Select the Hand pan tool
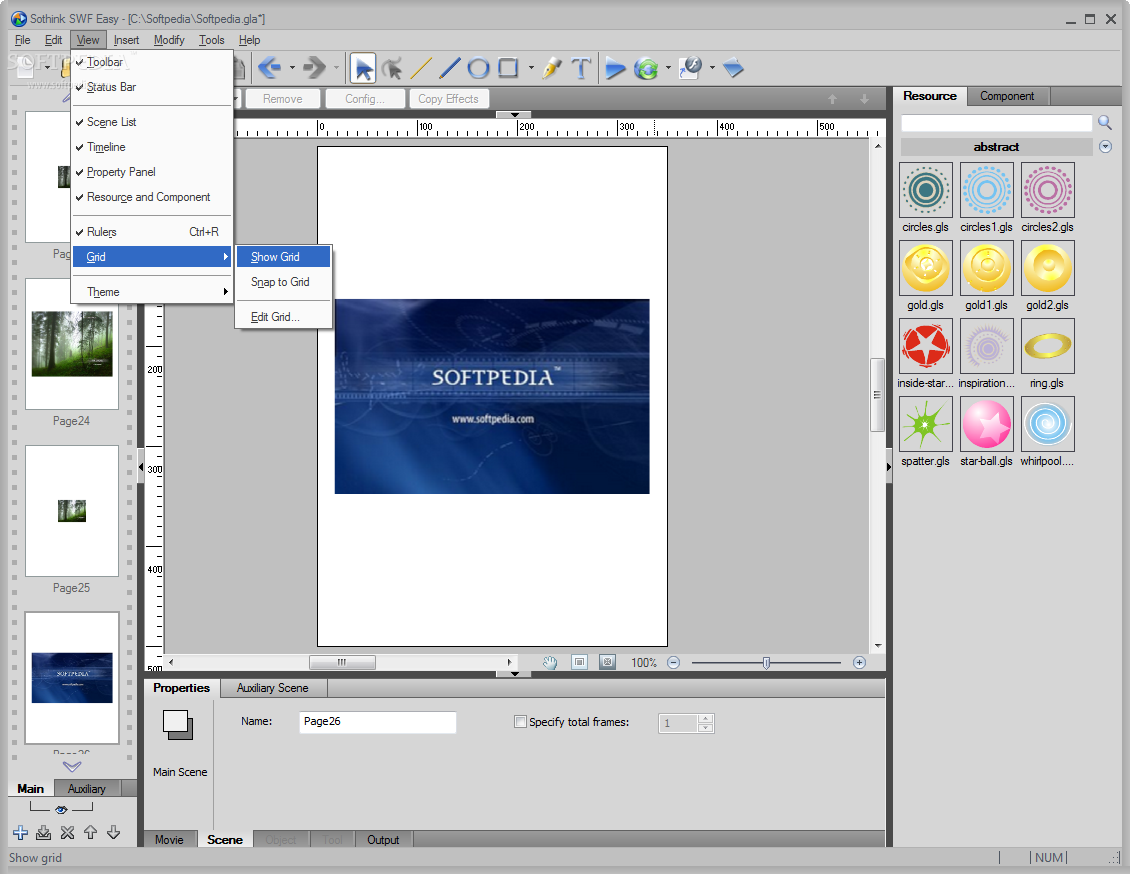The height and width of the screenshot is (874, 1130). point(550,662)
